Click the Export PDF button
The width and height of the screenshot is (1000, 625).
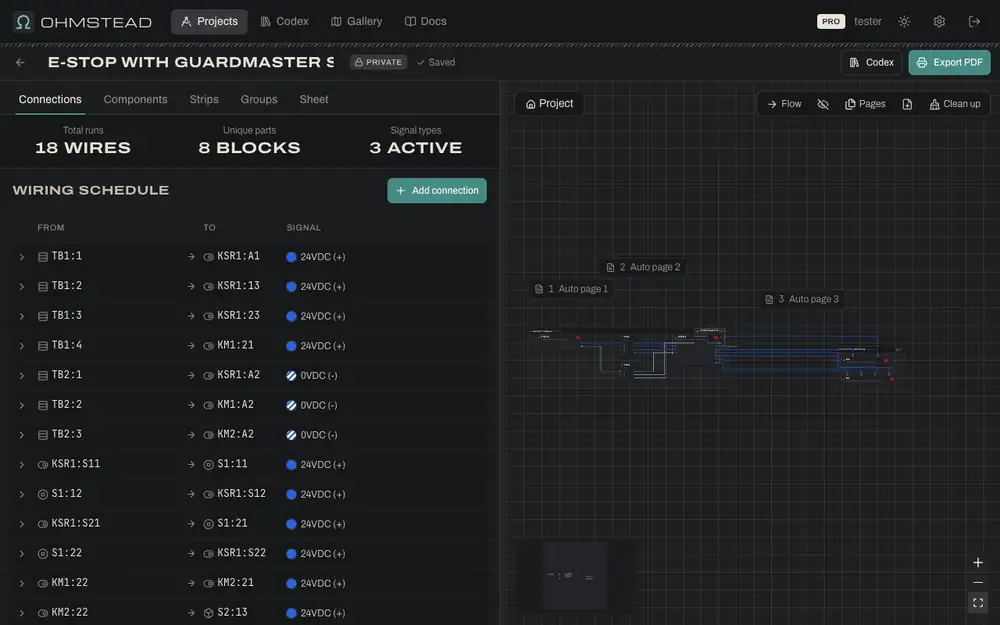(949, 62)
